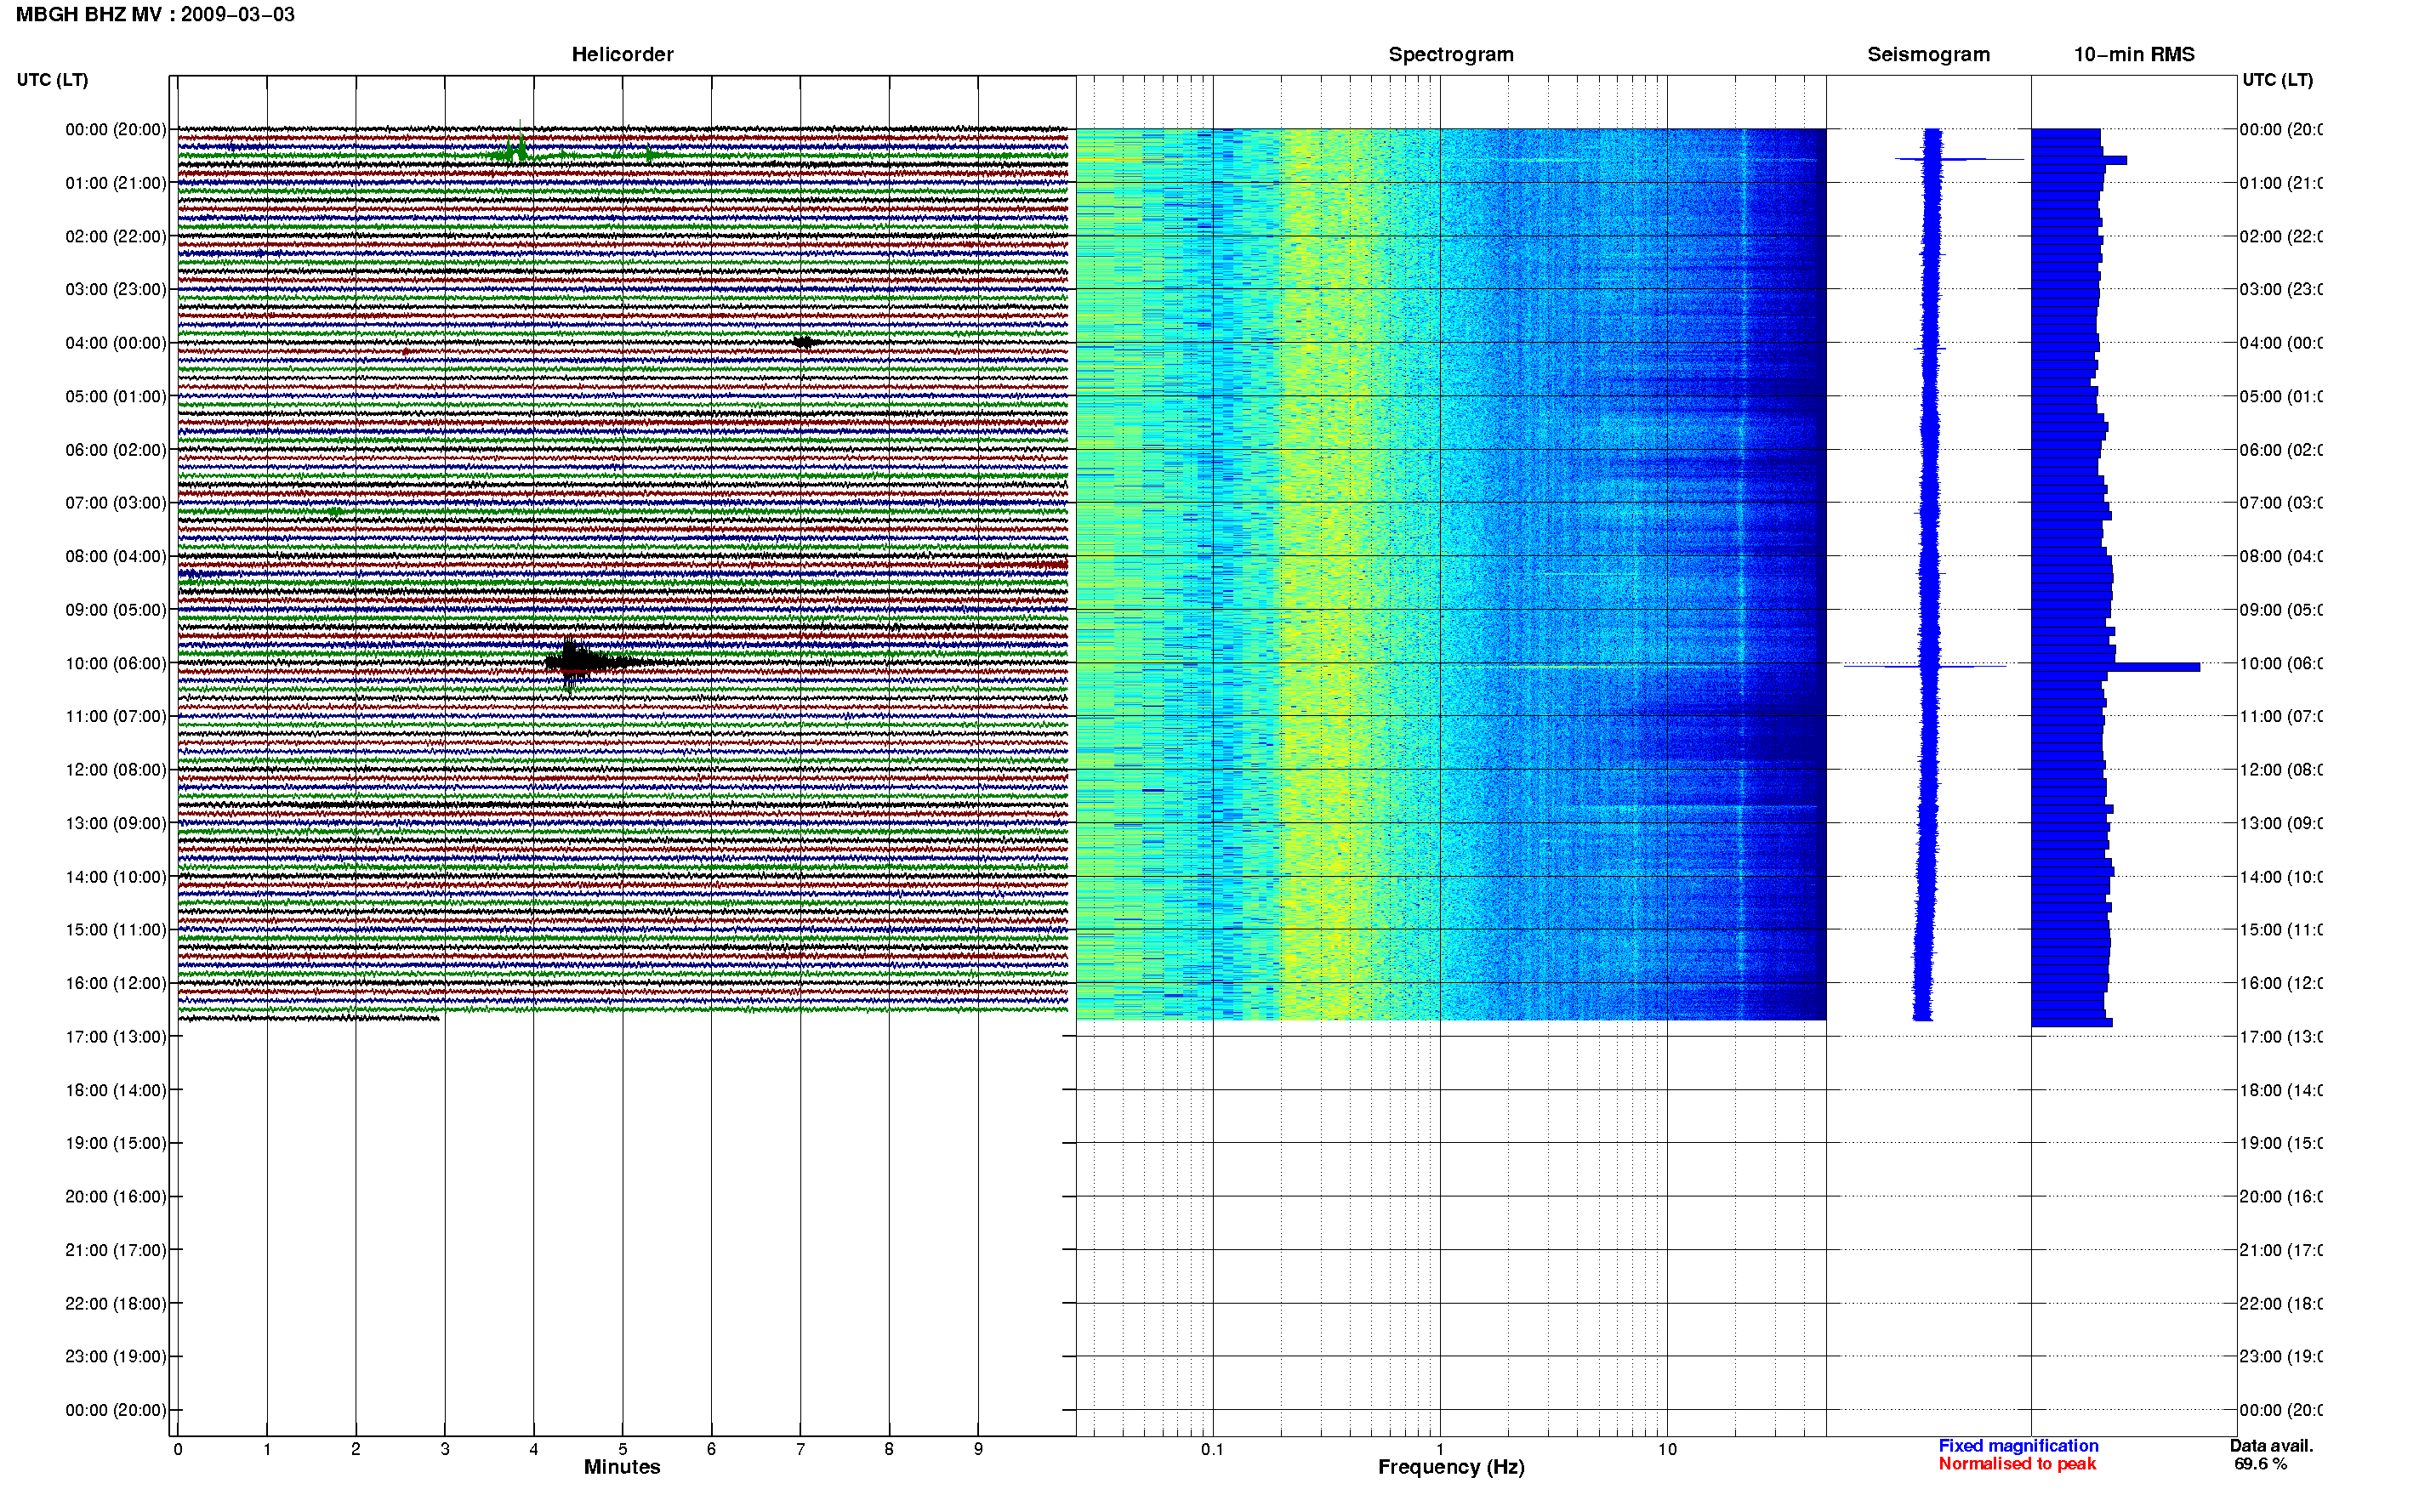Click the Minutes axis title
2419x1512 pixels.
pyautogui.click(x=622, y=1467)
